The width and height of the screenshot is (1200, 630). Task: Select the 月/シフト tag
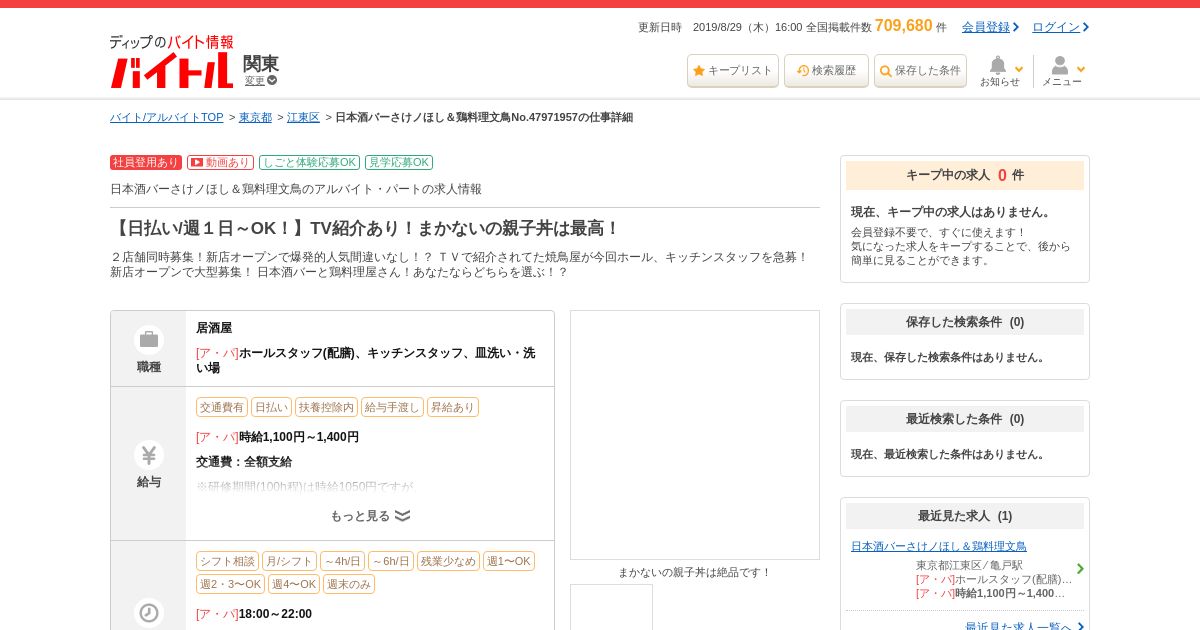pos(289,561)
